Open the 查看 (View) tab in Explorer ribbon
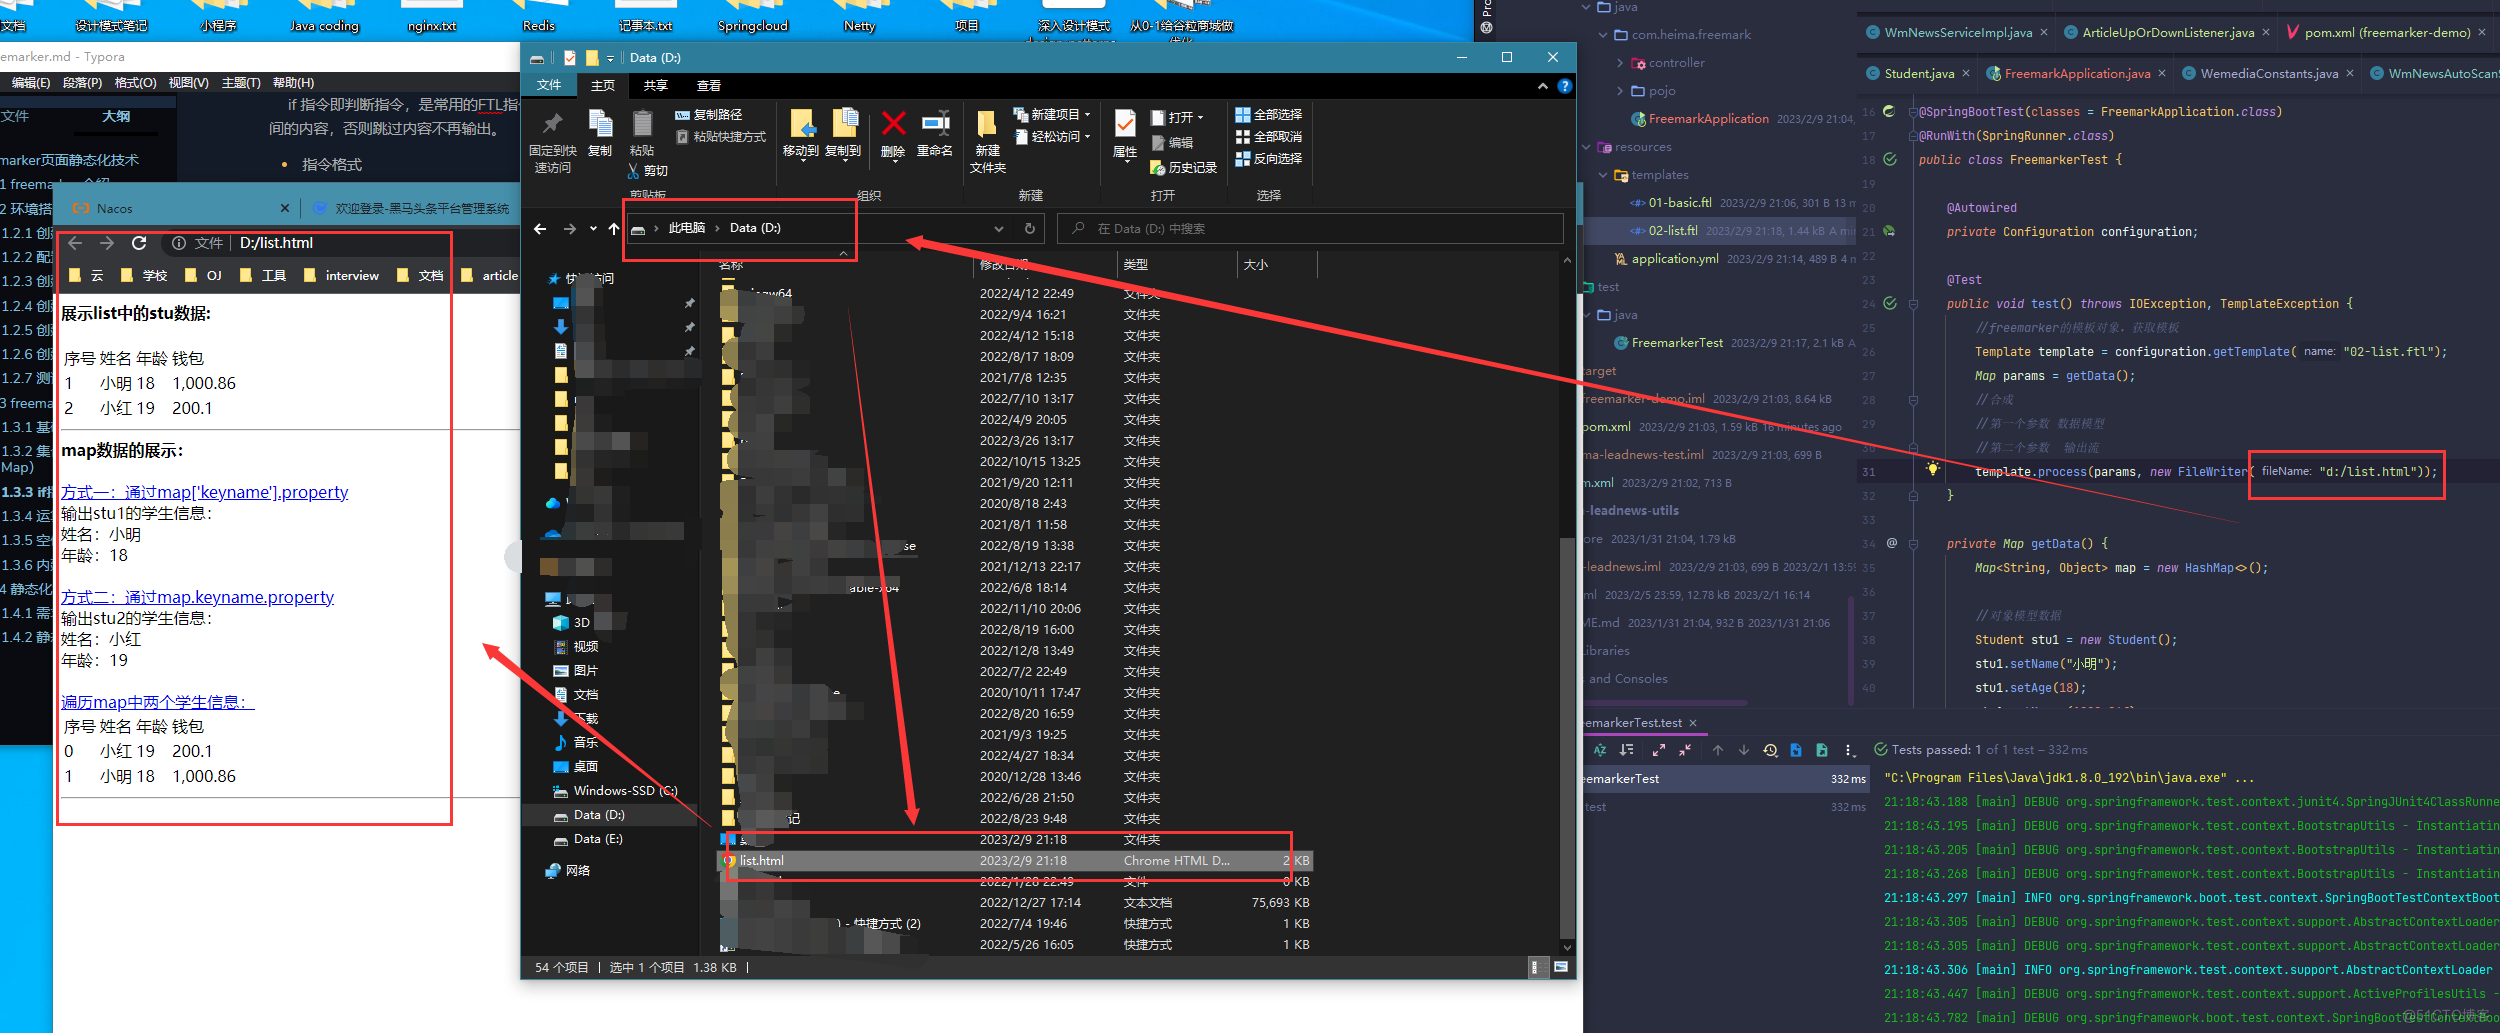This screenshot has height=1033, width=2500. click(709, 86)
